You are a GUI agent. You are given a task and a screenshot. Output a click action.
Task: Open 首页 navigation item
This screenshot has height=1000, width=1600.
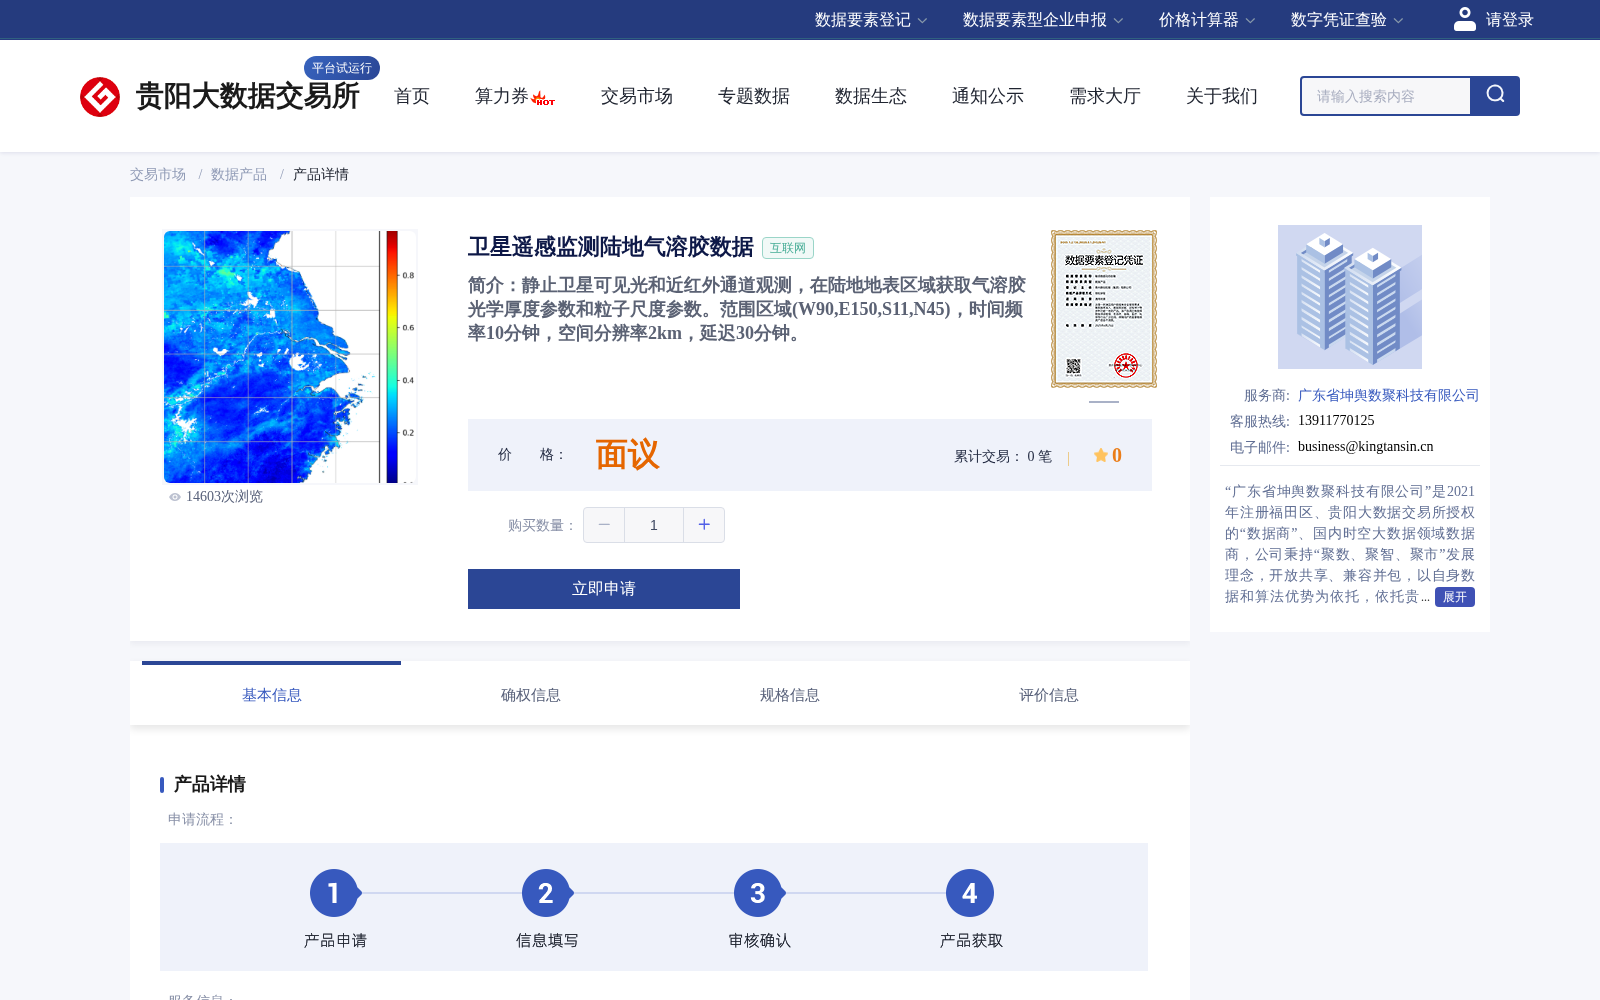(x=412, y=96)
